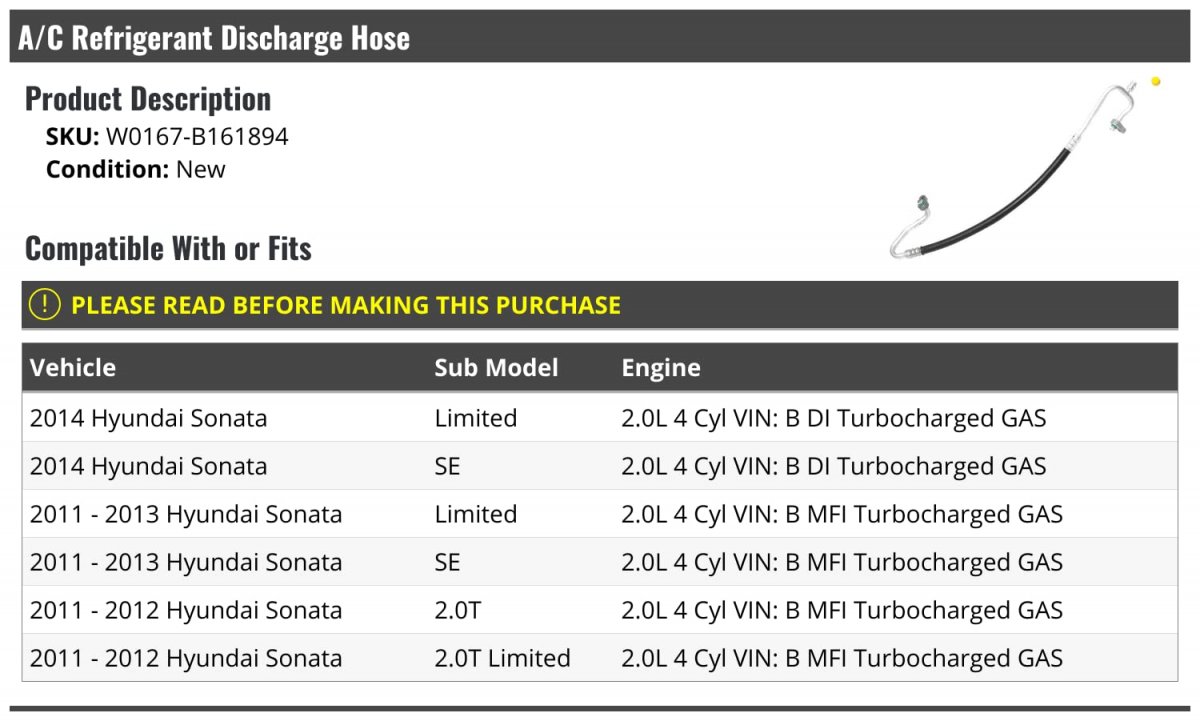Click the SKU number W0167-B161894
The image size is (1200, 721).
197,137
